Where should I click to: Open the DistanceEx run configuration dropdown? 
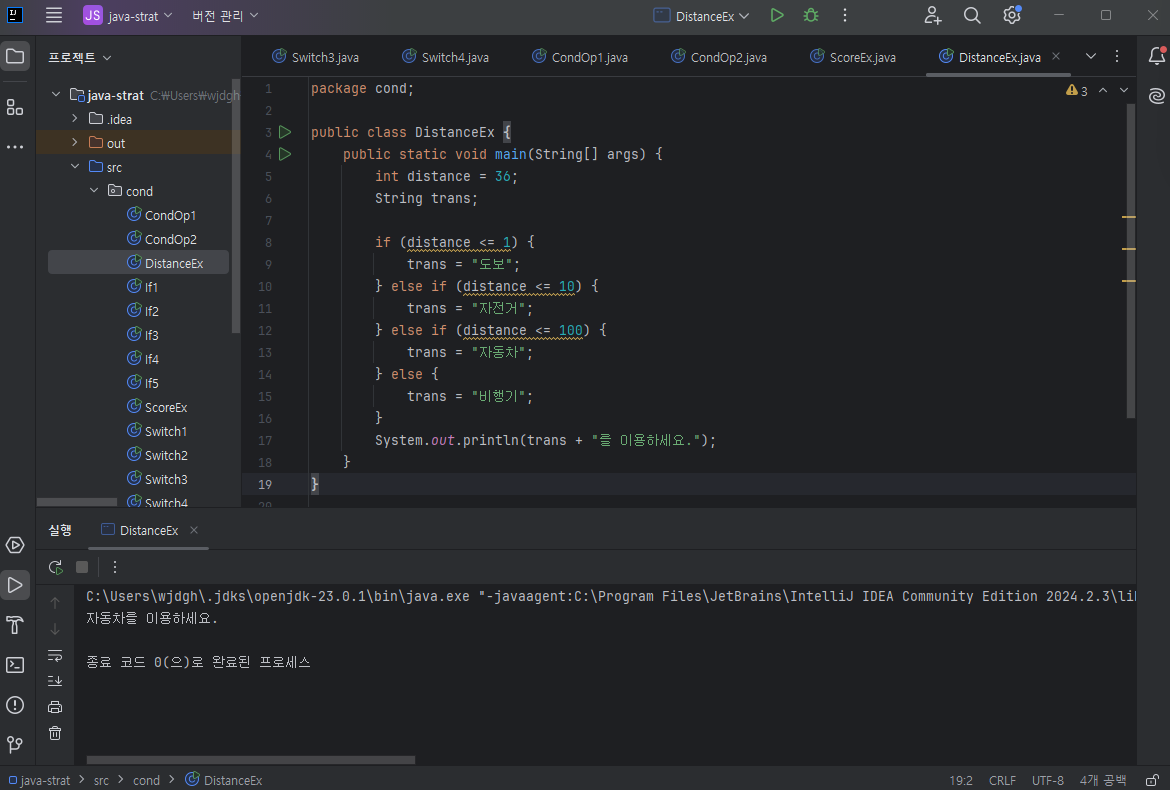click(x=701, y=16)
